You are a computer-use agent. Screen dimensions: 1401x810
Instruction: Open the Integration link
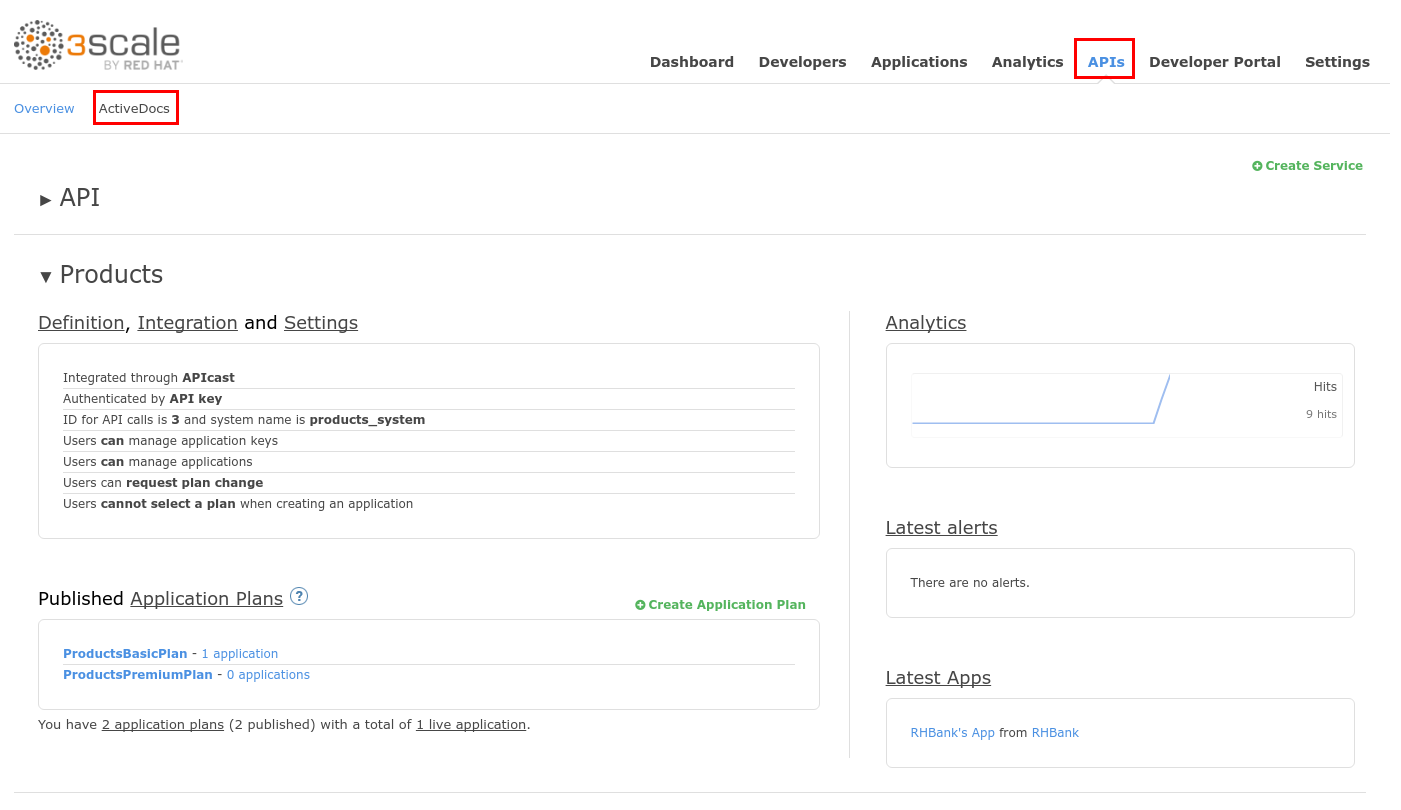pos(187,323)
